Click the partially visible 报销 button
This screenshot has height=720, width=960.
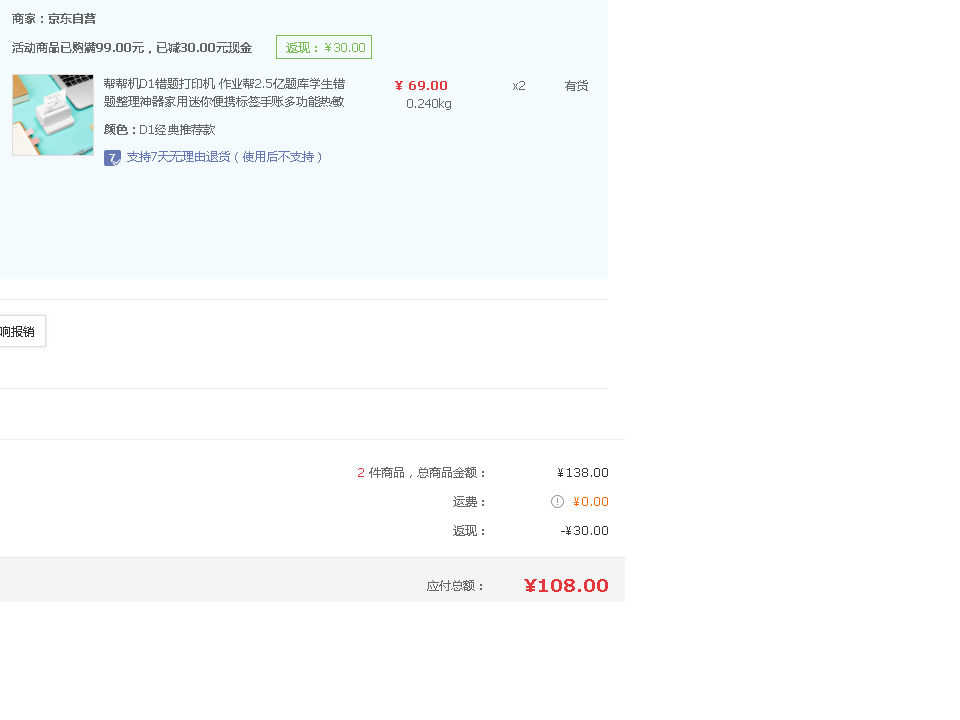22,331
